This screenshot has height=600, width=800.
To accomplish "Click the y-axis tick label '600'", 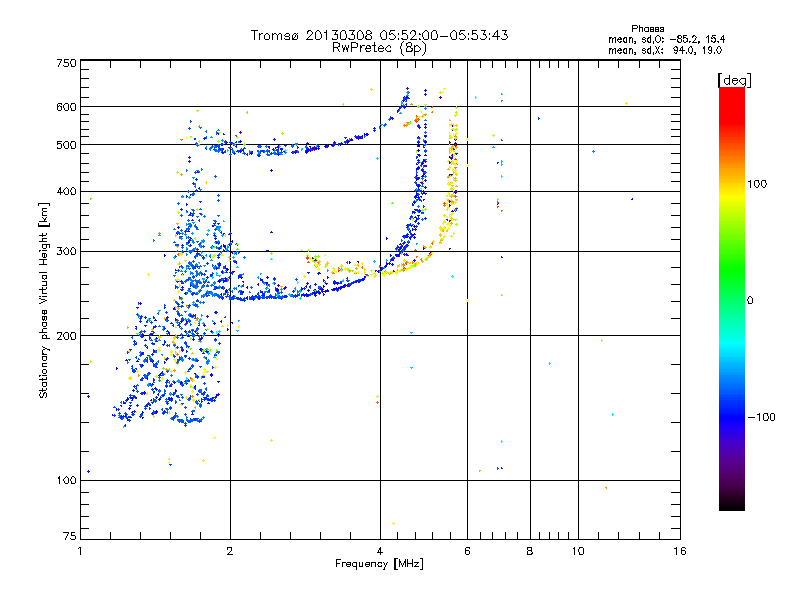I will pos(67,107).
